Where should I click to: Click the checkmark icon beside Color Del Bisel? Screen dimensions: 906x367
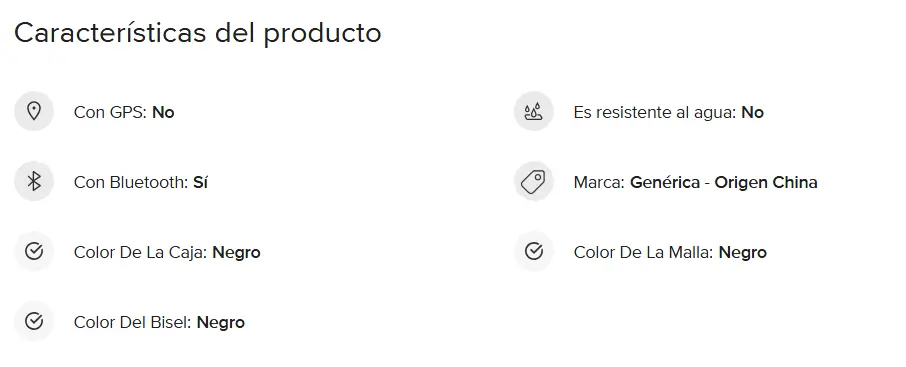tap(34, 321)
